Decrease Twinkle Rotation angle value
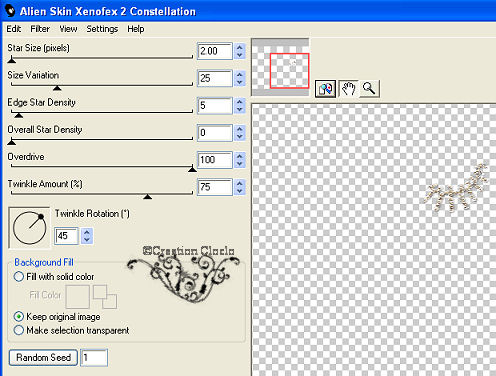The image size is (496, 376). [x=87, y=240]
